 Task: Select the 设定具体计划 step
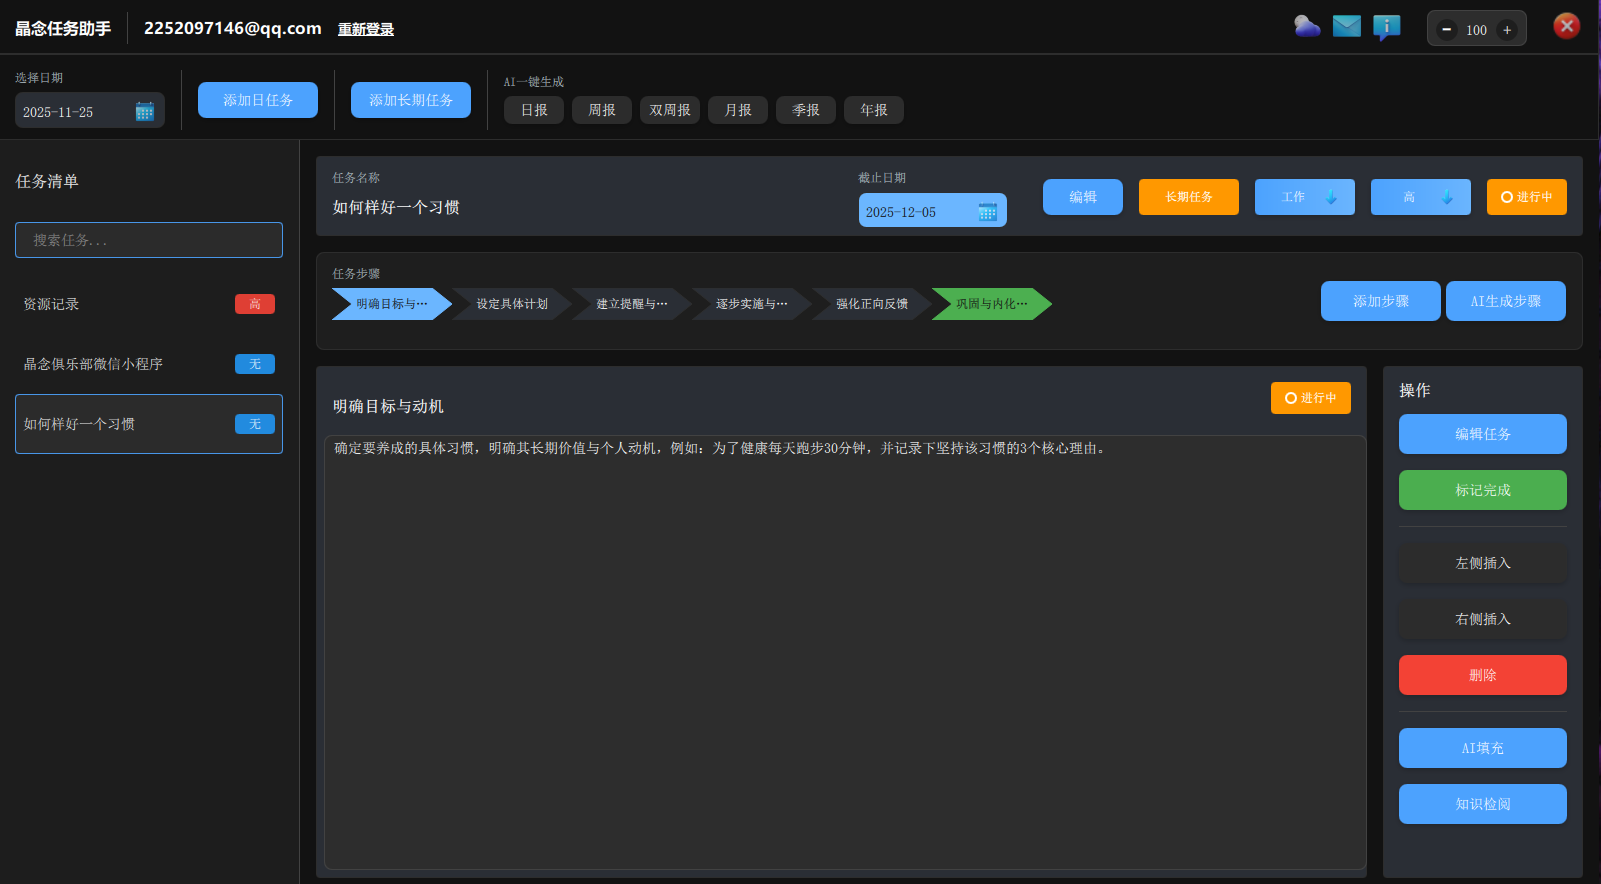(x=511, y=304)
